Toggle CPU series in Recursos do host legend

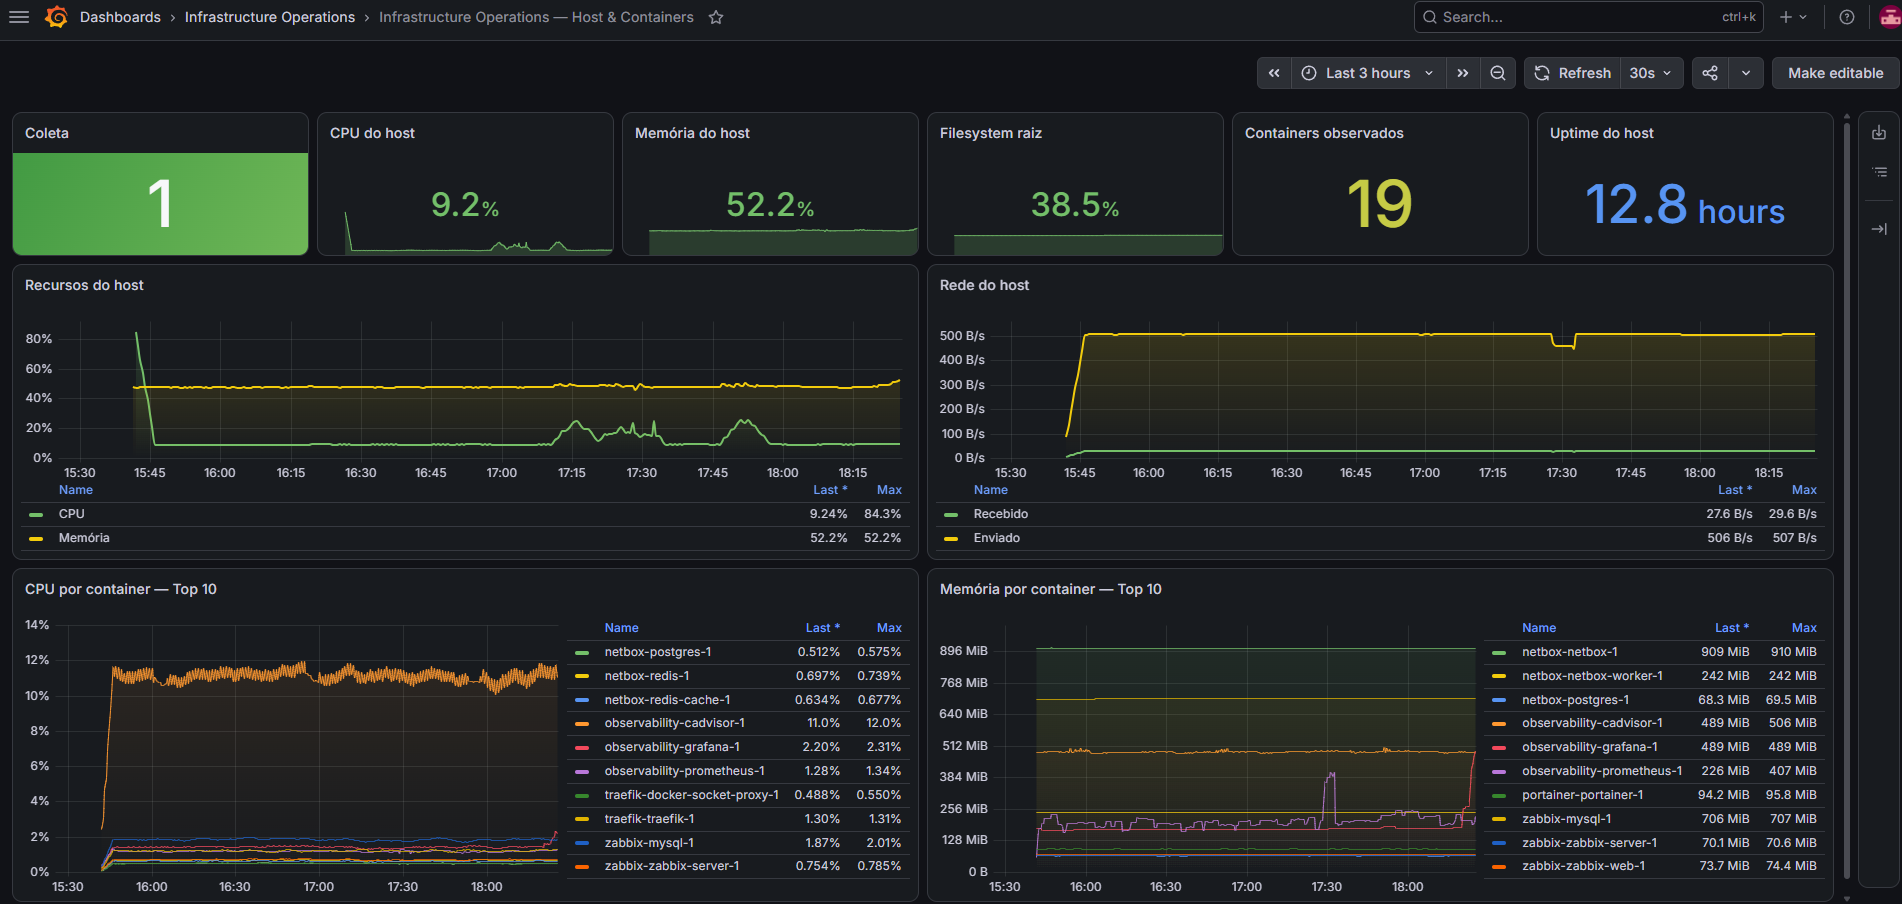[x=71, y=514]
